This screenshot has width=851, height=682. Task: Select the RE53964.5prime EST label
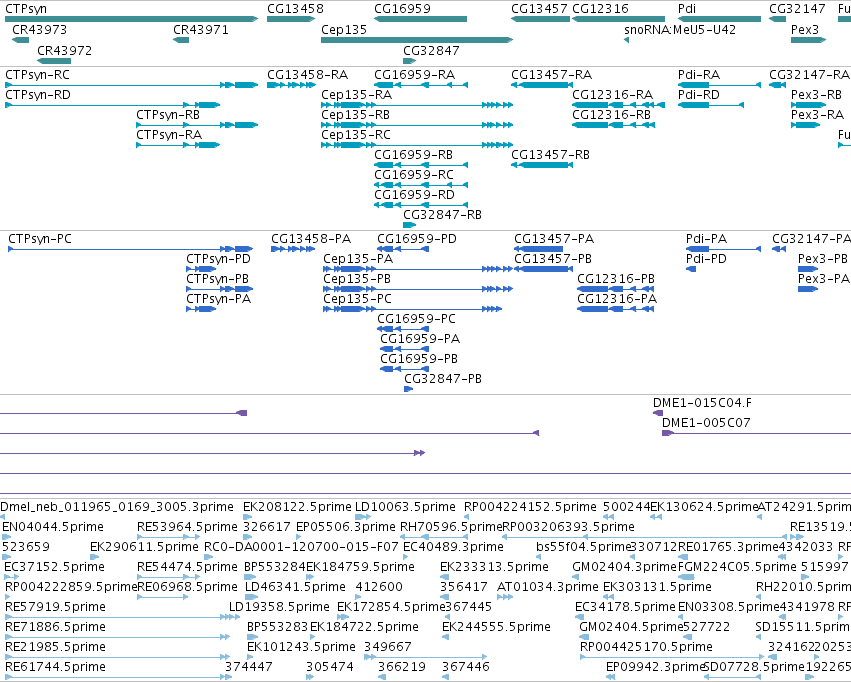[x=187, y=527]
